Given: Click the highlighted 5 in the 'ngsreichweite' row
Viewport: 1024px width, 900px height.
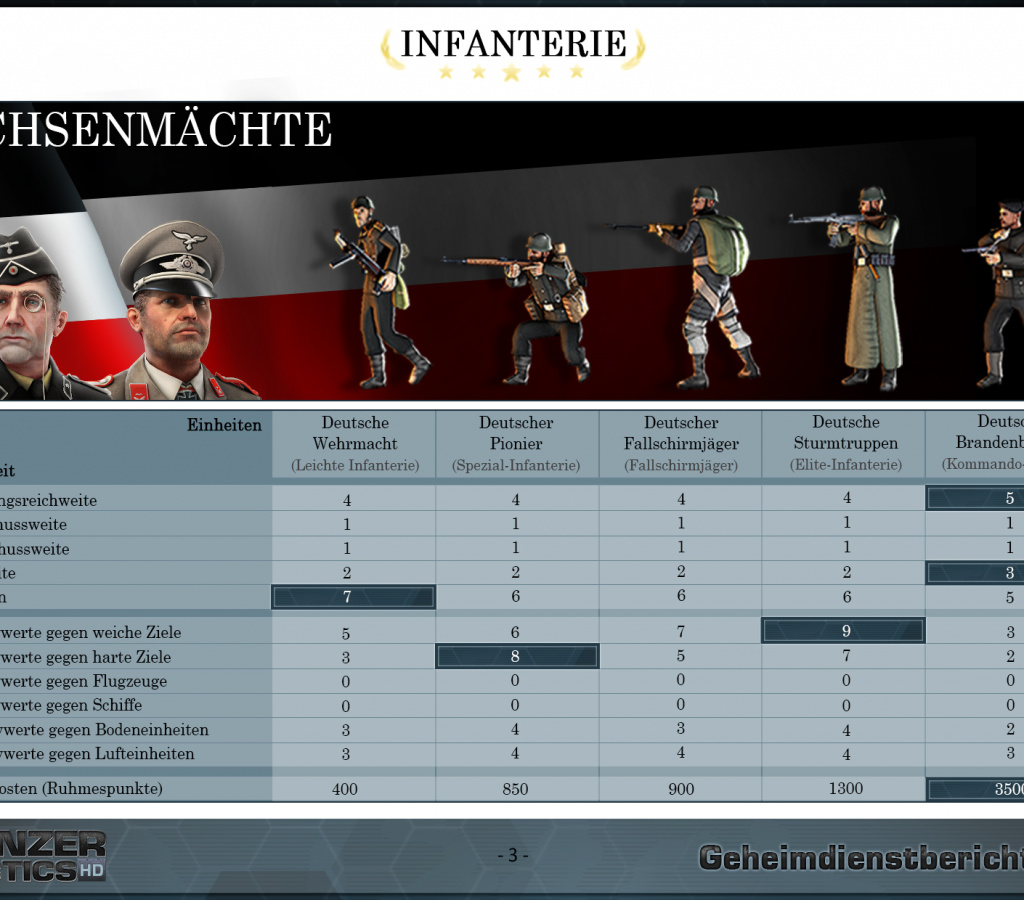Looking at the screenshot, I should [976, 498].
